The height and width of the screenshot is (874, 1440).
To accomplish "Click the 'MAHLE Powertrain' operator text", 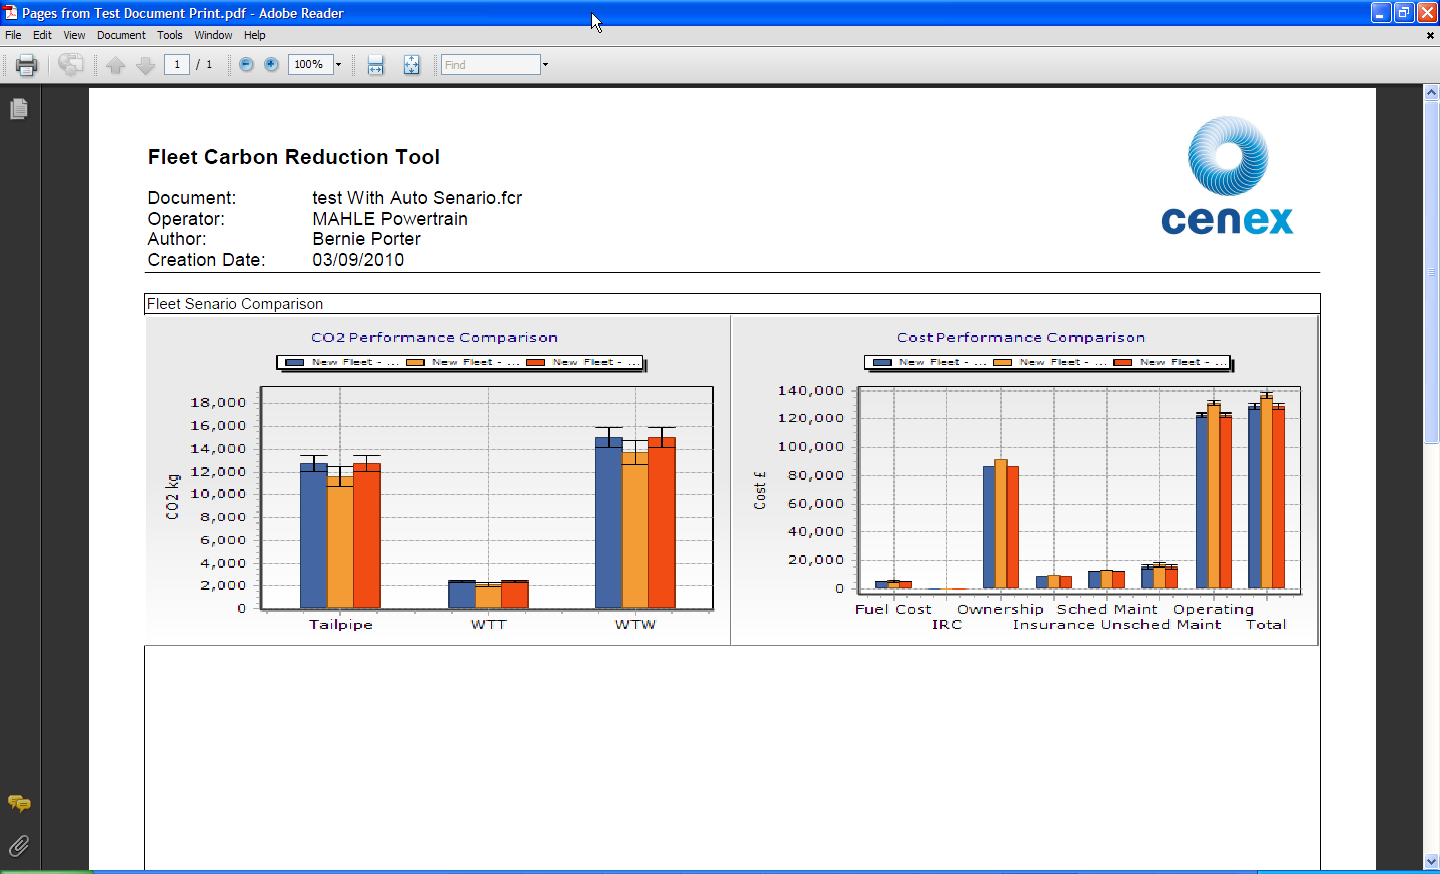I will point(390,219).
